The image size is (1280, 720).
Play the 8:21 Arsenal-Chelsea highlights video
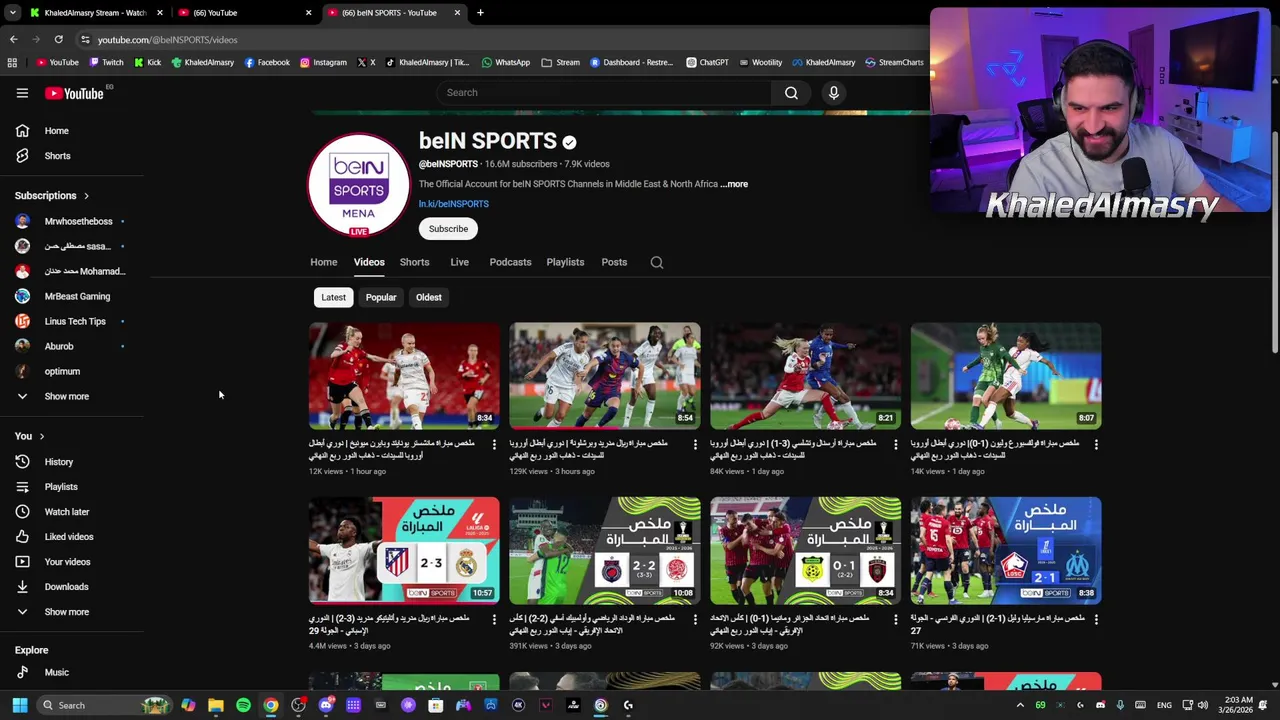805,376
